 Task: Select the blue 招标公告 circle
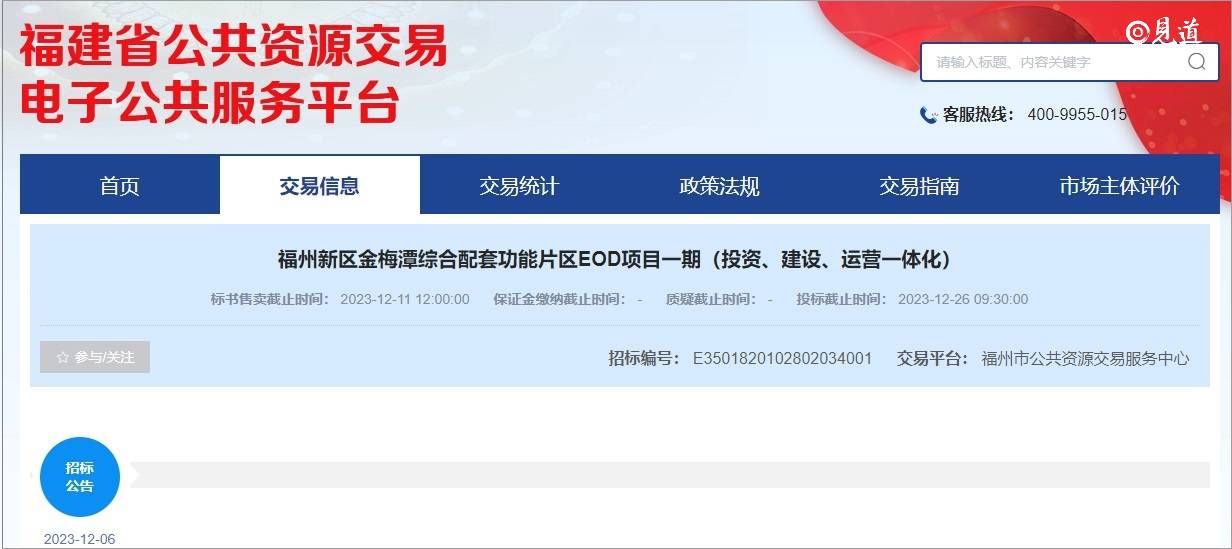tap(80, 477)
